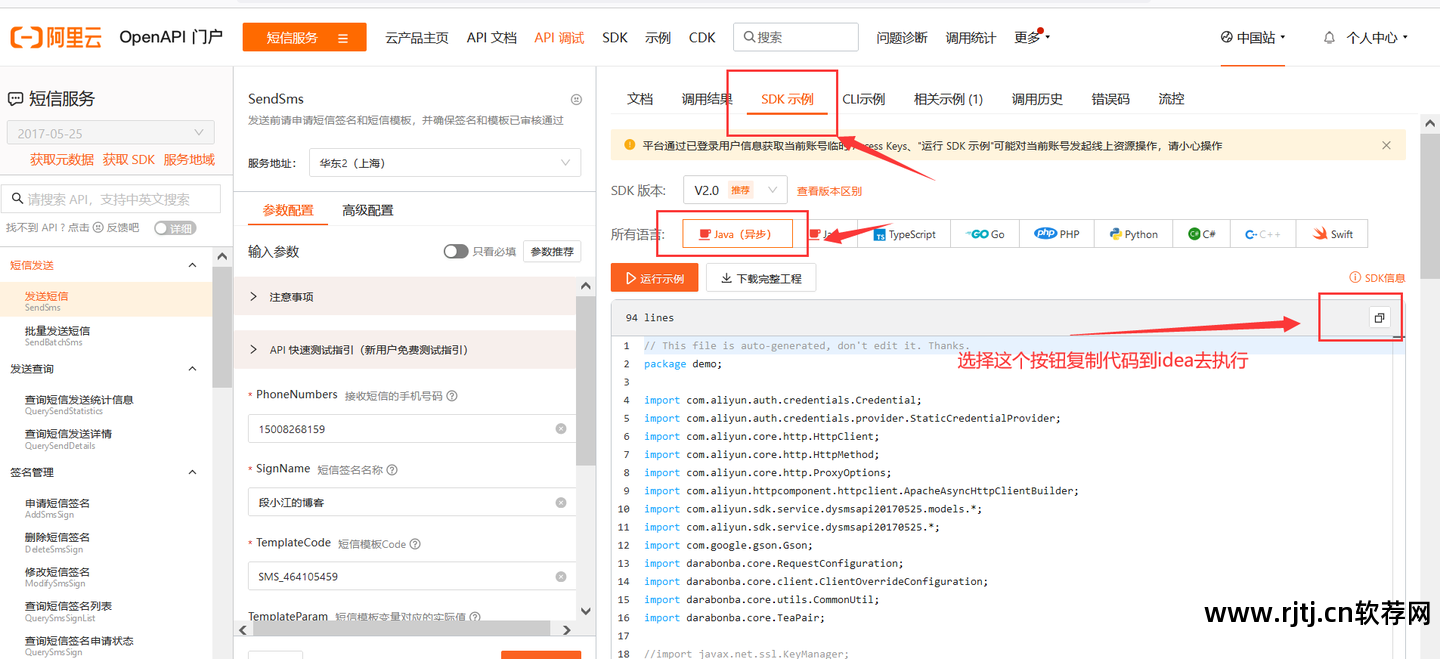Click the help icon next to TemplateCode
1440x659 pixels.
pos(415,544)
